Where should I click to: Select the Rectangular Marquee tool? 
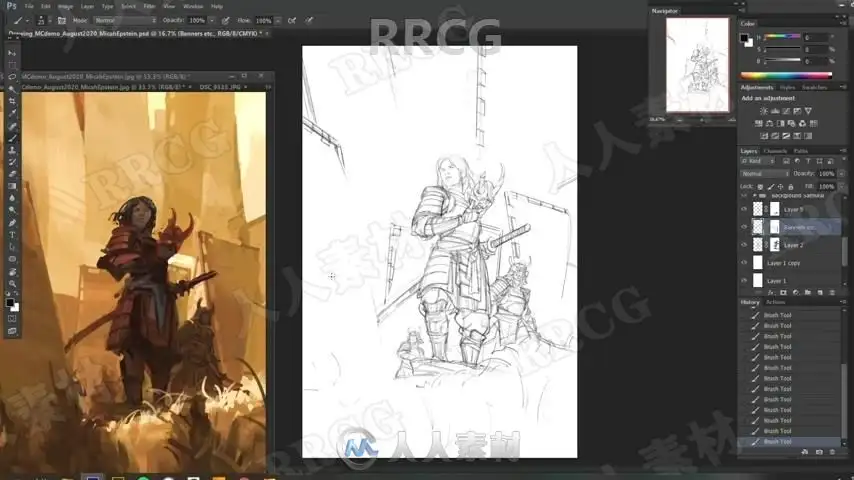(x=12, y=65)
